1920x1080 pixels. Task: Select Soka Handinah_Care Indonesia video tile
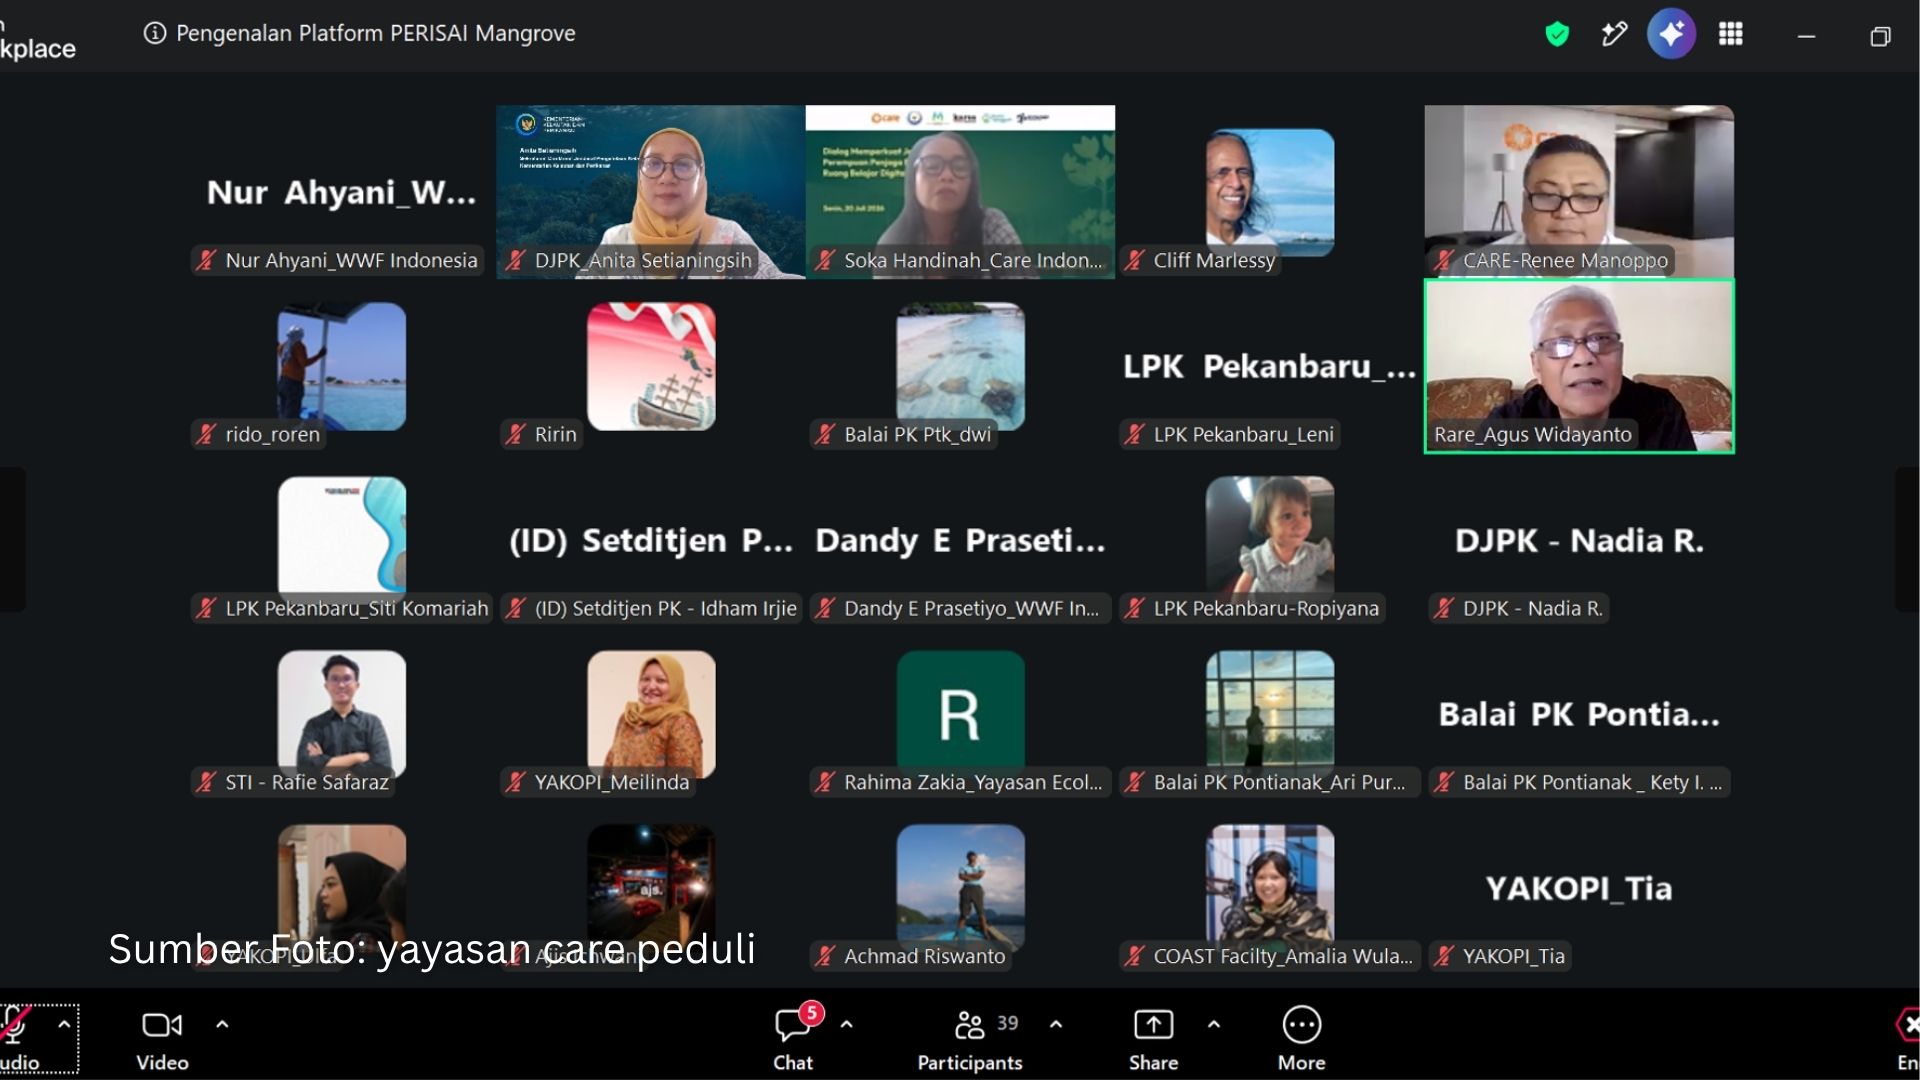coord(960,192)
